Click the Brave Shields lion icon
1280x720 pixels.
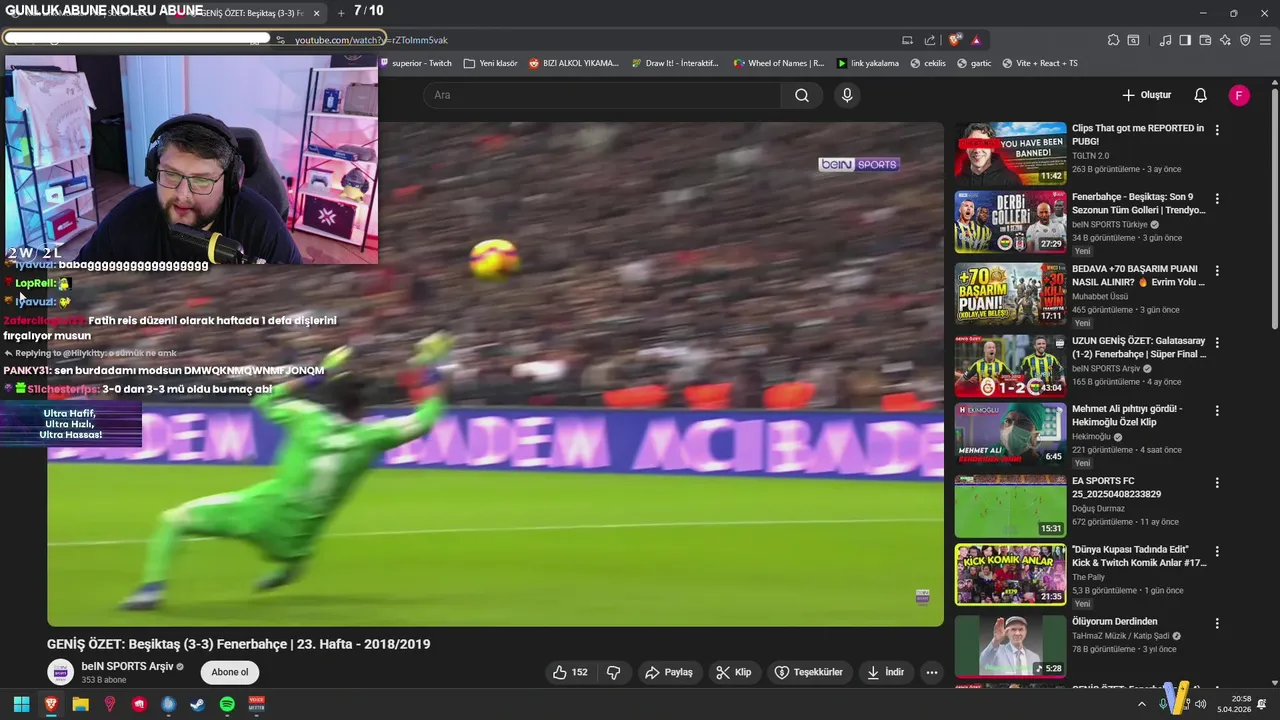click(955, 40)
